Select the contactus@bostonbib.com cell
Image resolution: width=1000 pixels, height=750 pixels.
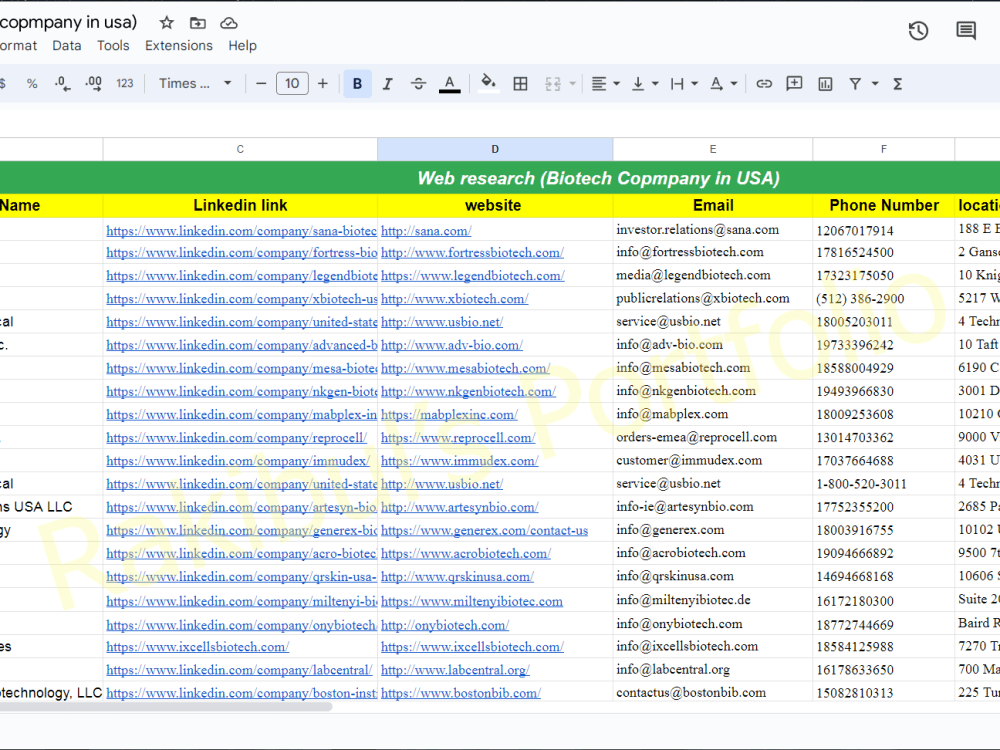pos(713,693)
